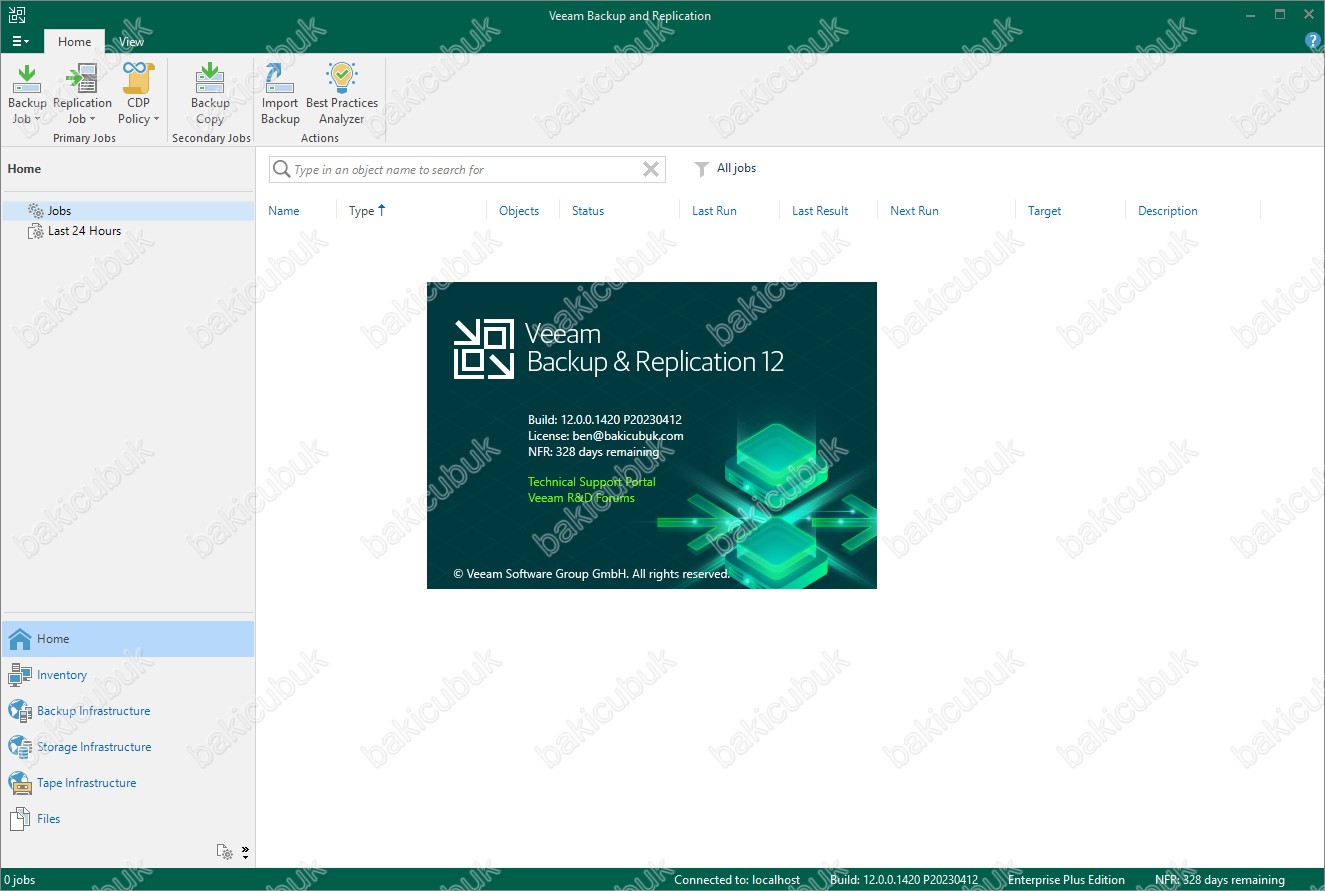Launch the Best Practices Analyzer
1325x891 pixels.
point(342,93)
